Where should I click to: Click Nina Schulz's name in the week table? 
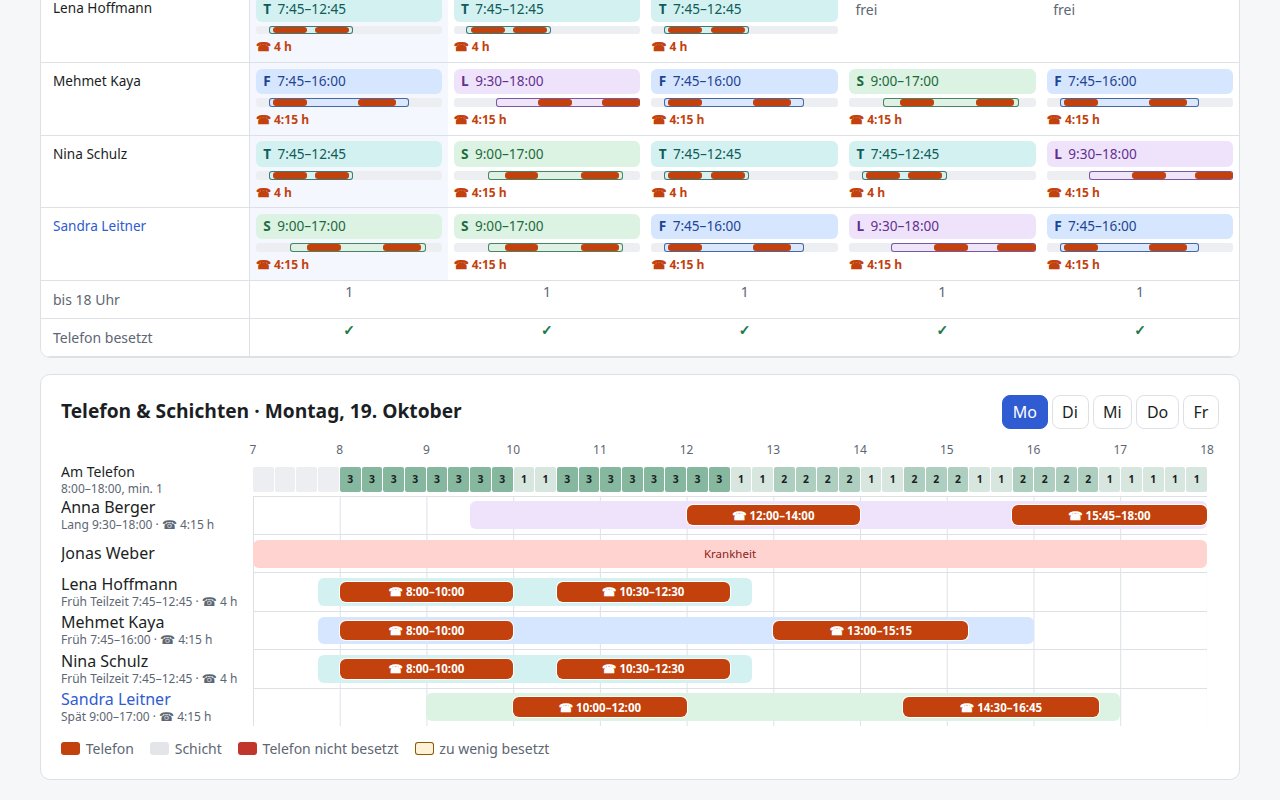[x=90, y=154]
